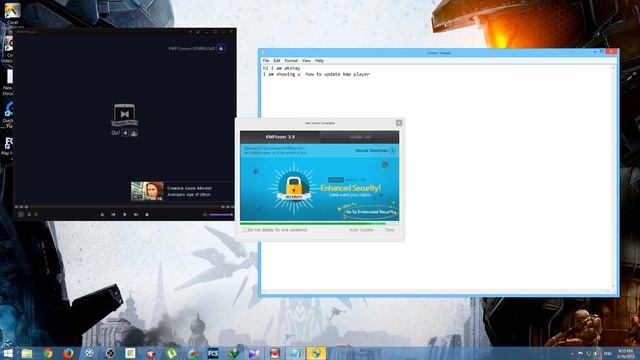Click the first icon beside 'Go!'
640x360 pixels.
(x=125, y=133)
